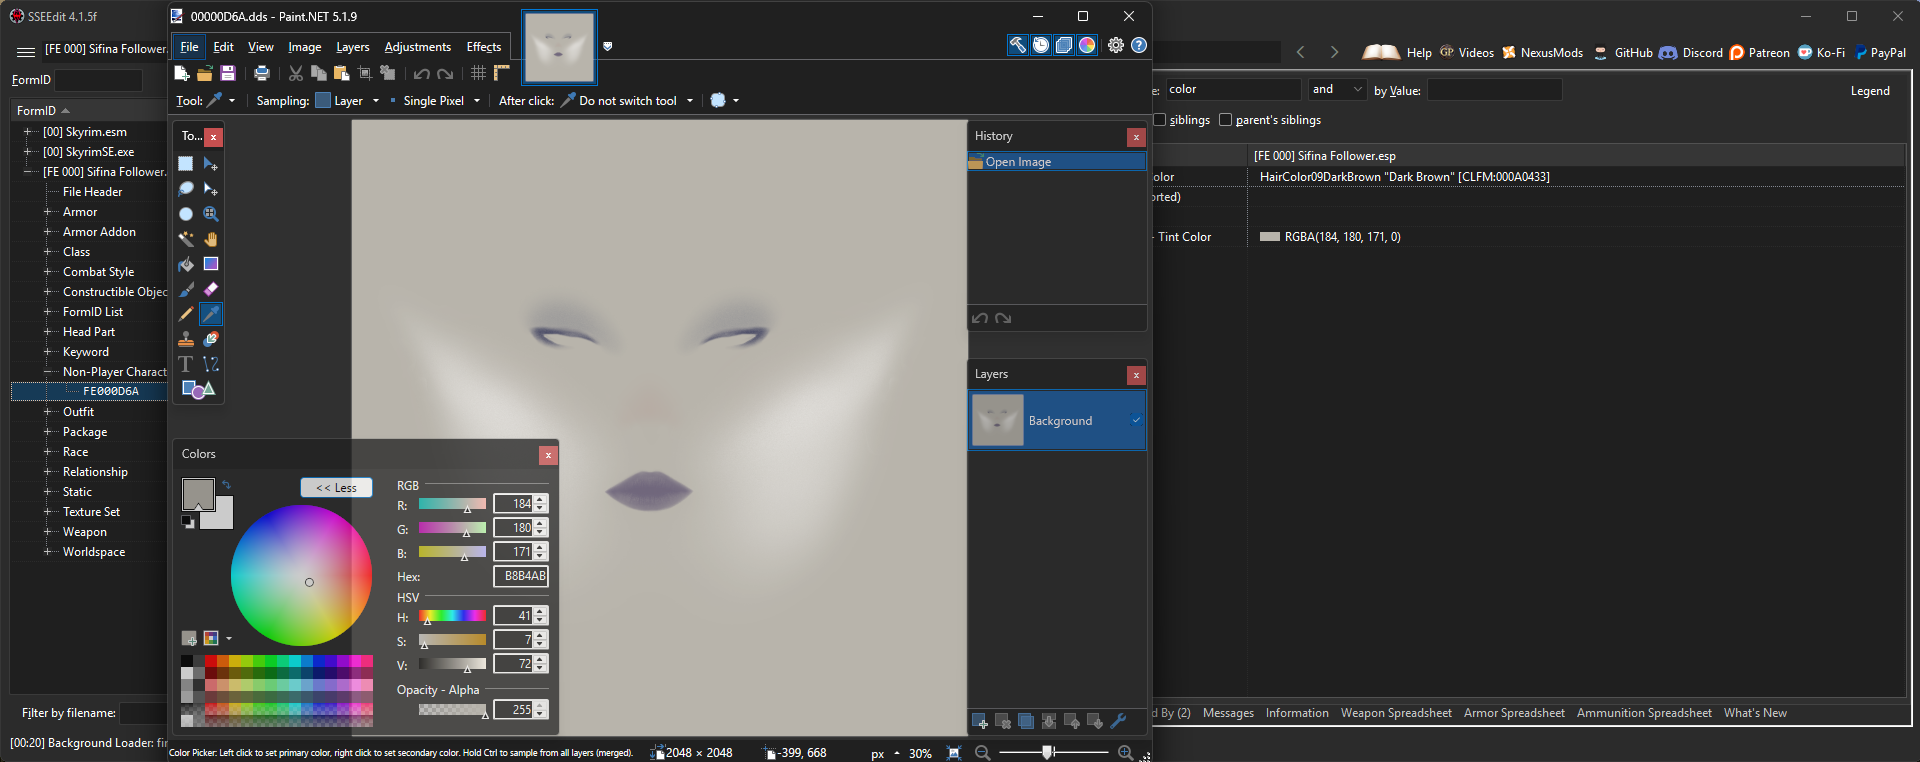1920x762 pixels.
Task: Select the Magic Wand tool
Action: 186,239
